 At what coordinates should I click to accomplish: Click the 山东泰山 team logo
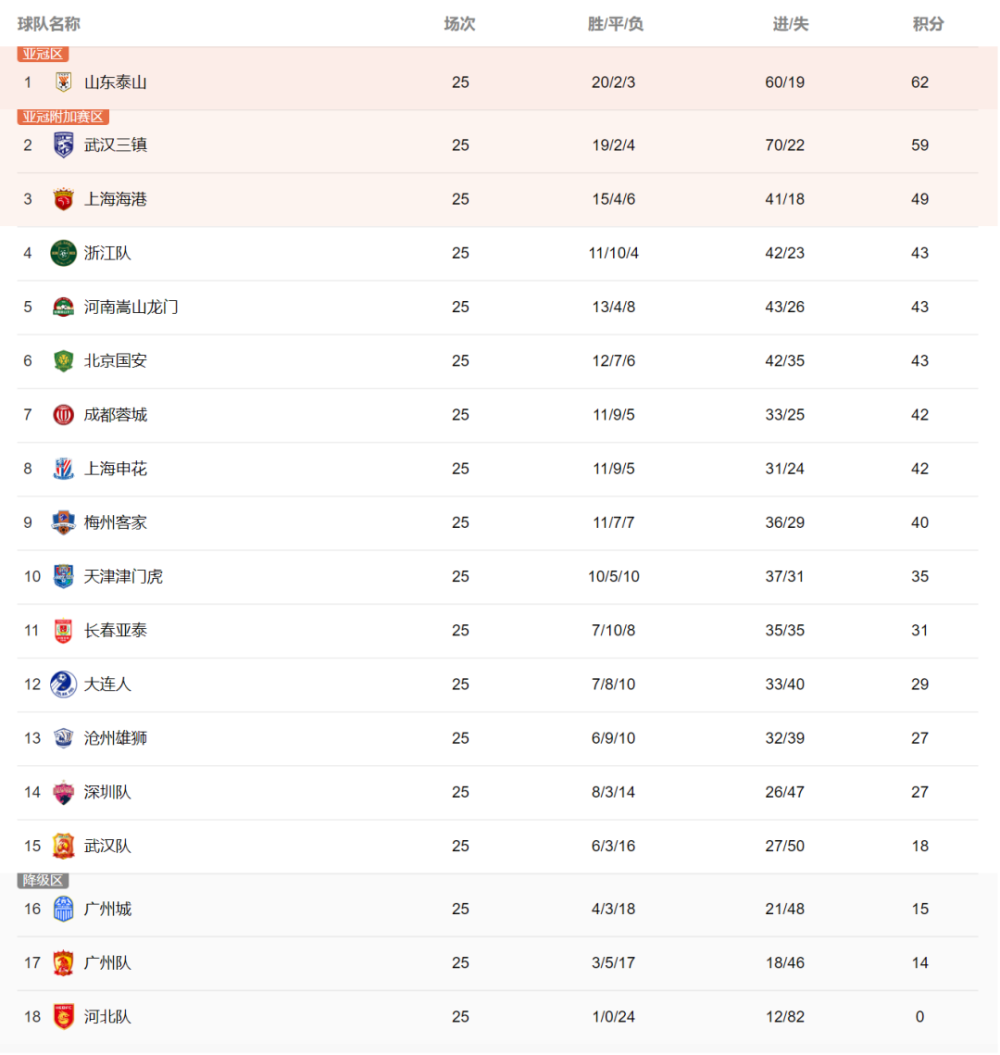click(x=63, y=82)
